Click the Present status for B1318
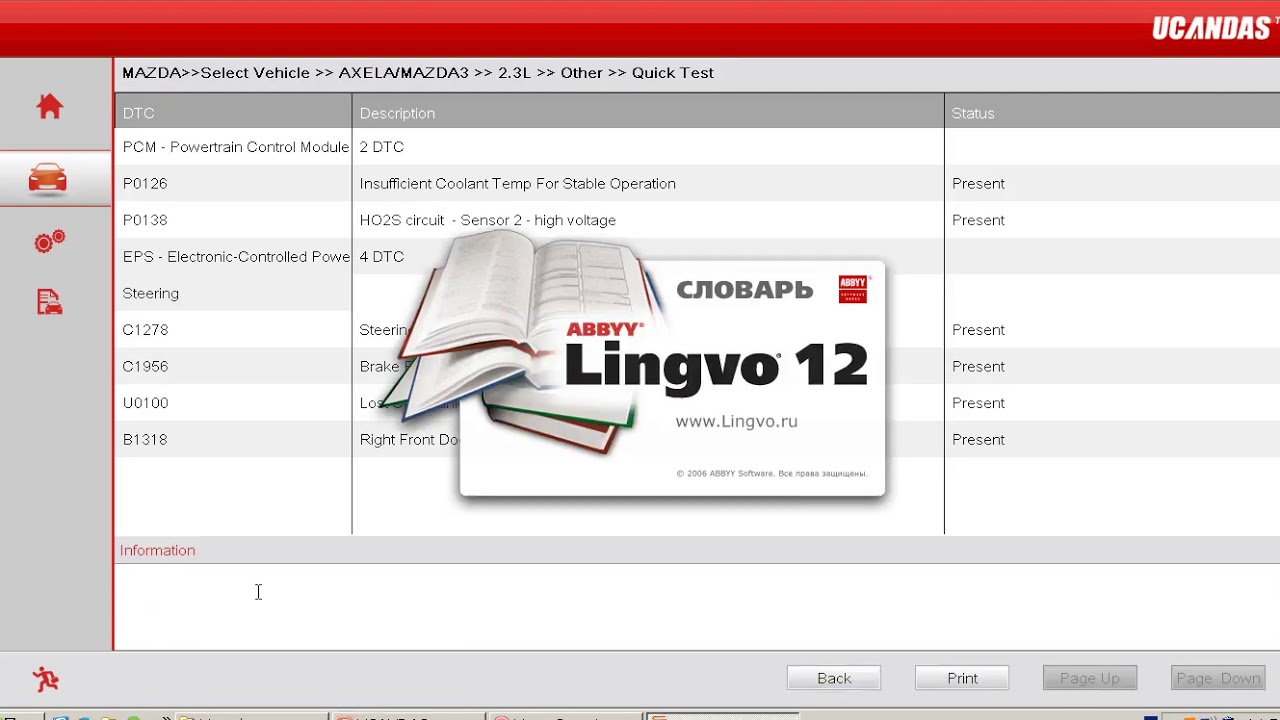Viewport: 1280px width, 720px height. tap(978, 439)
